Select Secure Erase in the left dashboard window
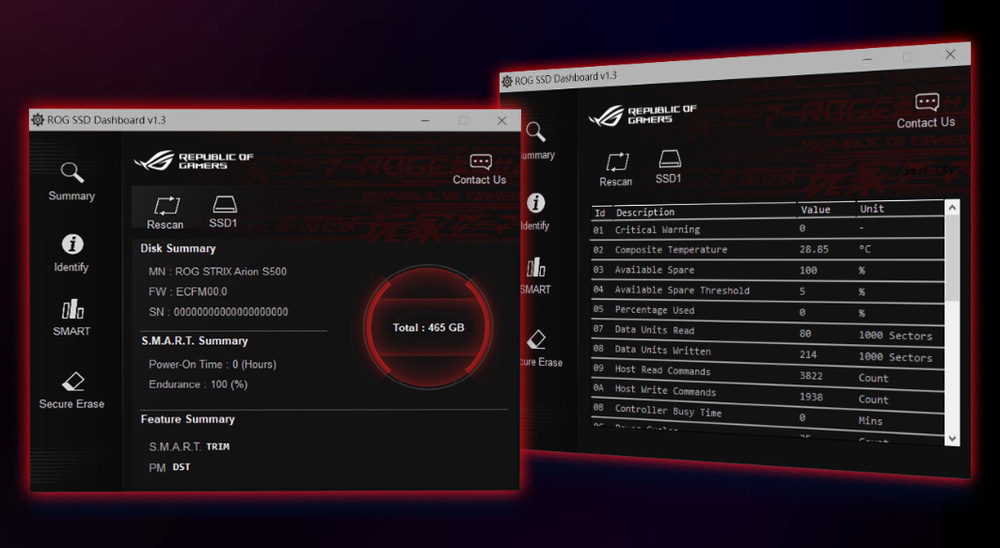 [71, 390]
